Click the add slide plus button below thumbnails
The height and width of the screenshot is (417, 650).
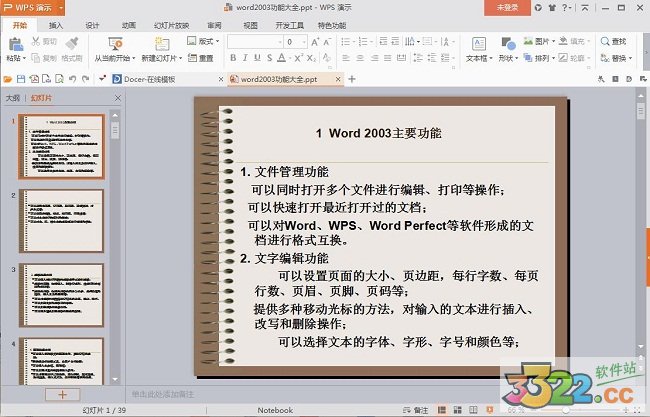62,395
